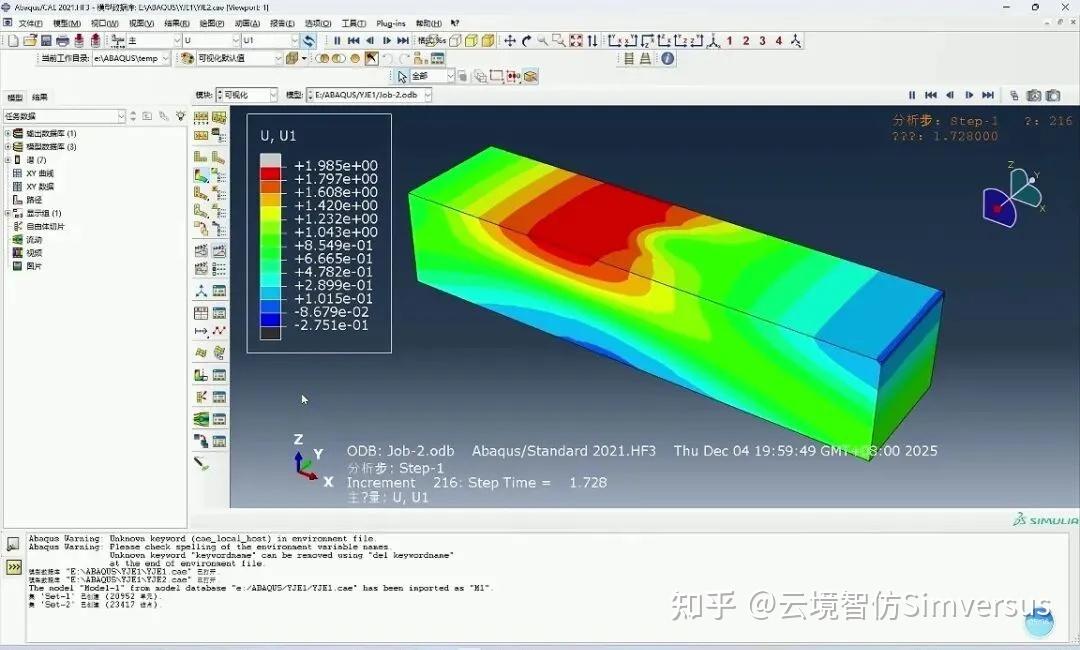Open the Job-2.odb model dropdown

coord(427,95)
